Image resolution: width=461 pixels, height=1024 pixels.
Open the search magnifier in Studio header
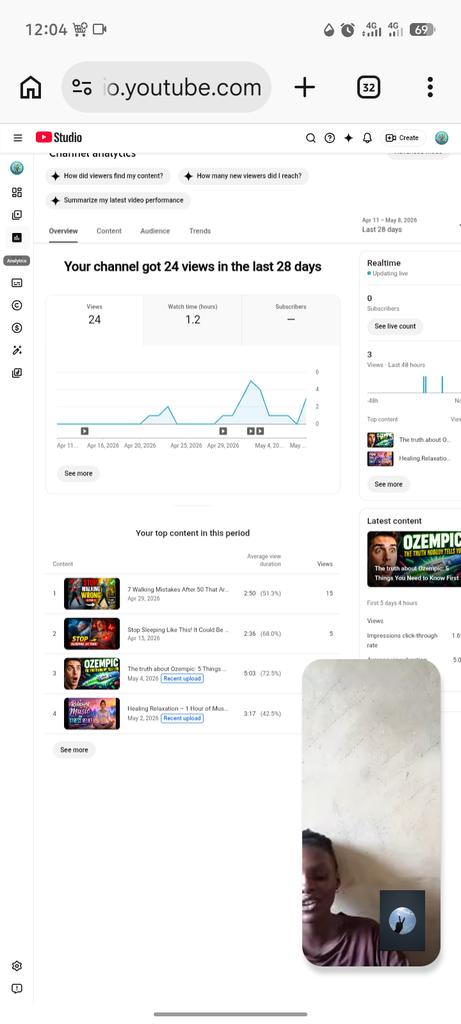[x=311, y=138]
